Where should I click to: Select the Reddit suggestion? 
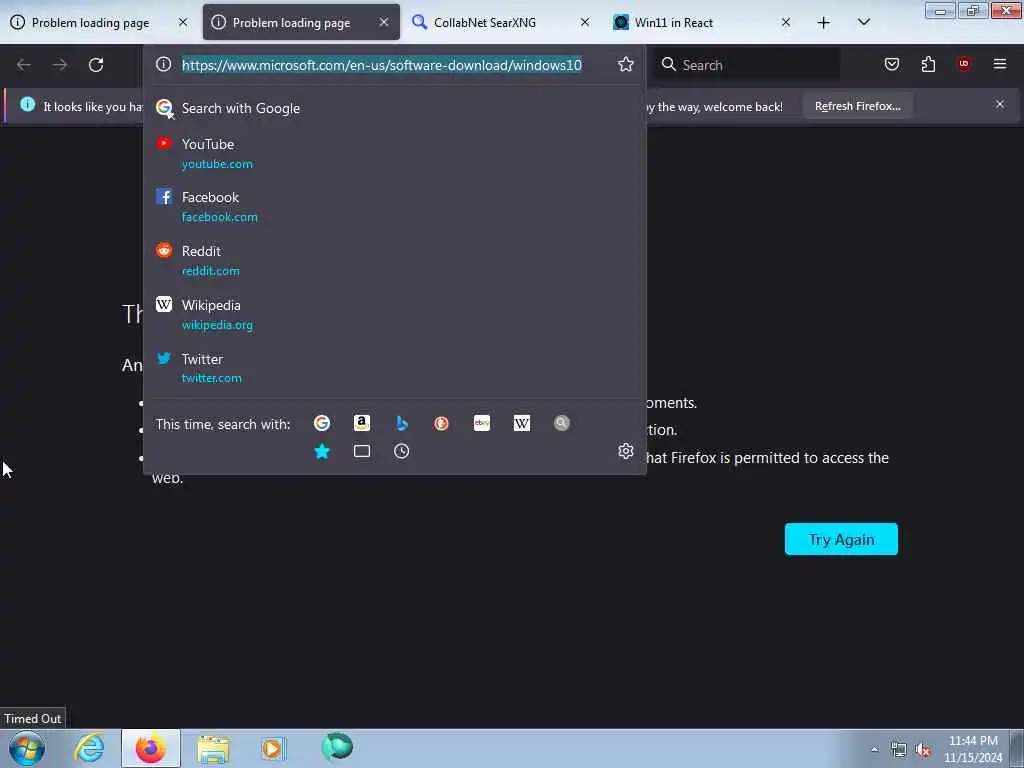(394, 261)
